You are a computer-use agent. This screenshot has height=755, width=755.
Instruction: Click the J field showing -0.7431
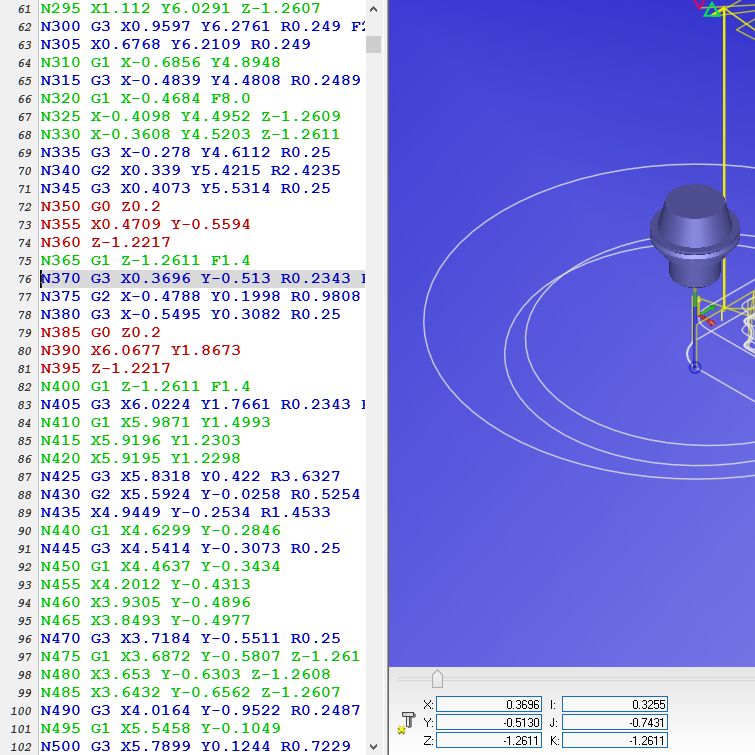(615, 722)
